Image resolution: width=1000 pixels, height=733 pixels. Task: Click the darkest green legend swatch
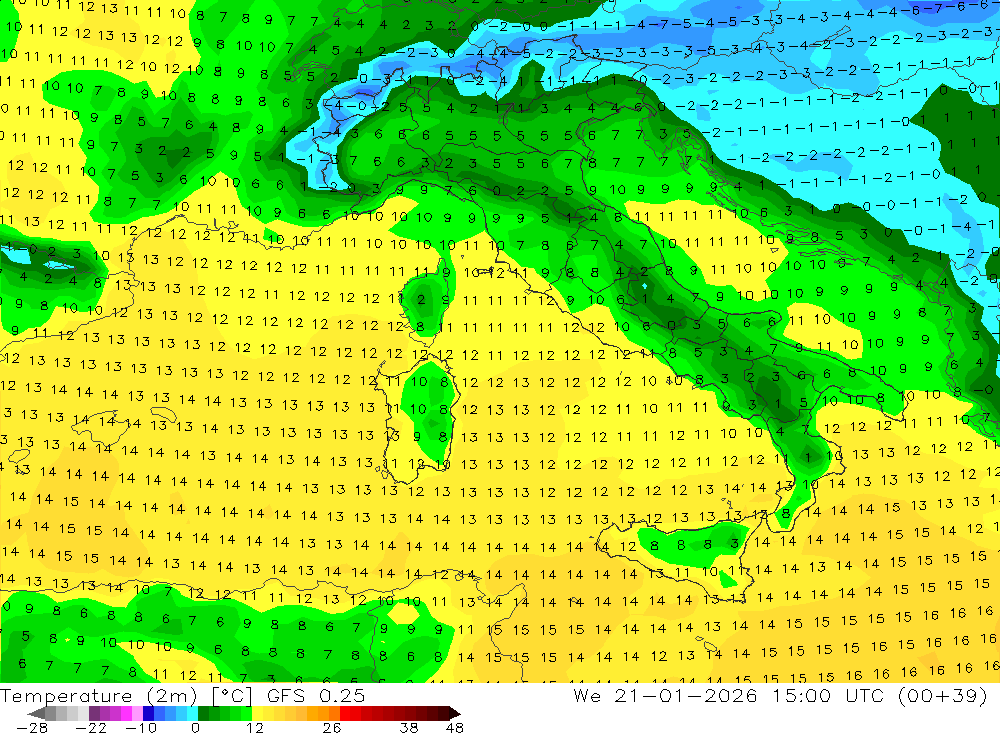tap(203, 714)
